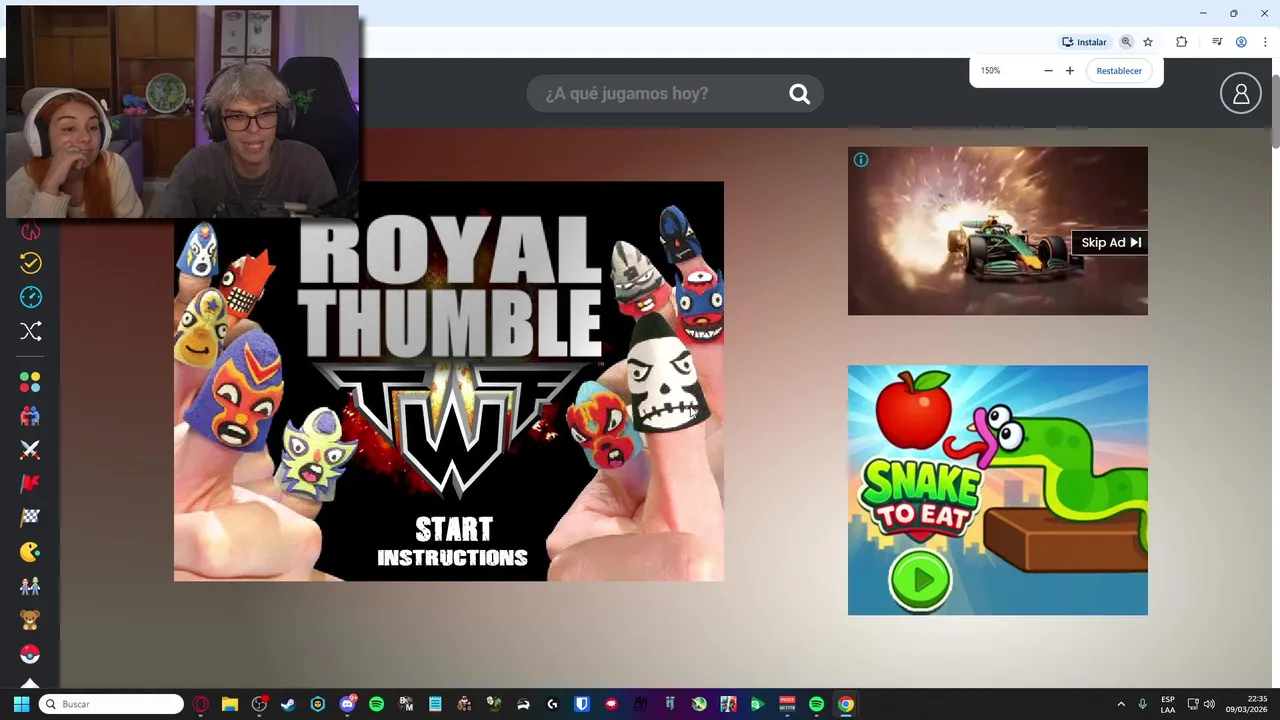1280x720 pixels.
Task: Open the crossed swords action category icon
Action: [30, 450]
